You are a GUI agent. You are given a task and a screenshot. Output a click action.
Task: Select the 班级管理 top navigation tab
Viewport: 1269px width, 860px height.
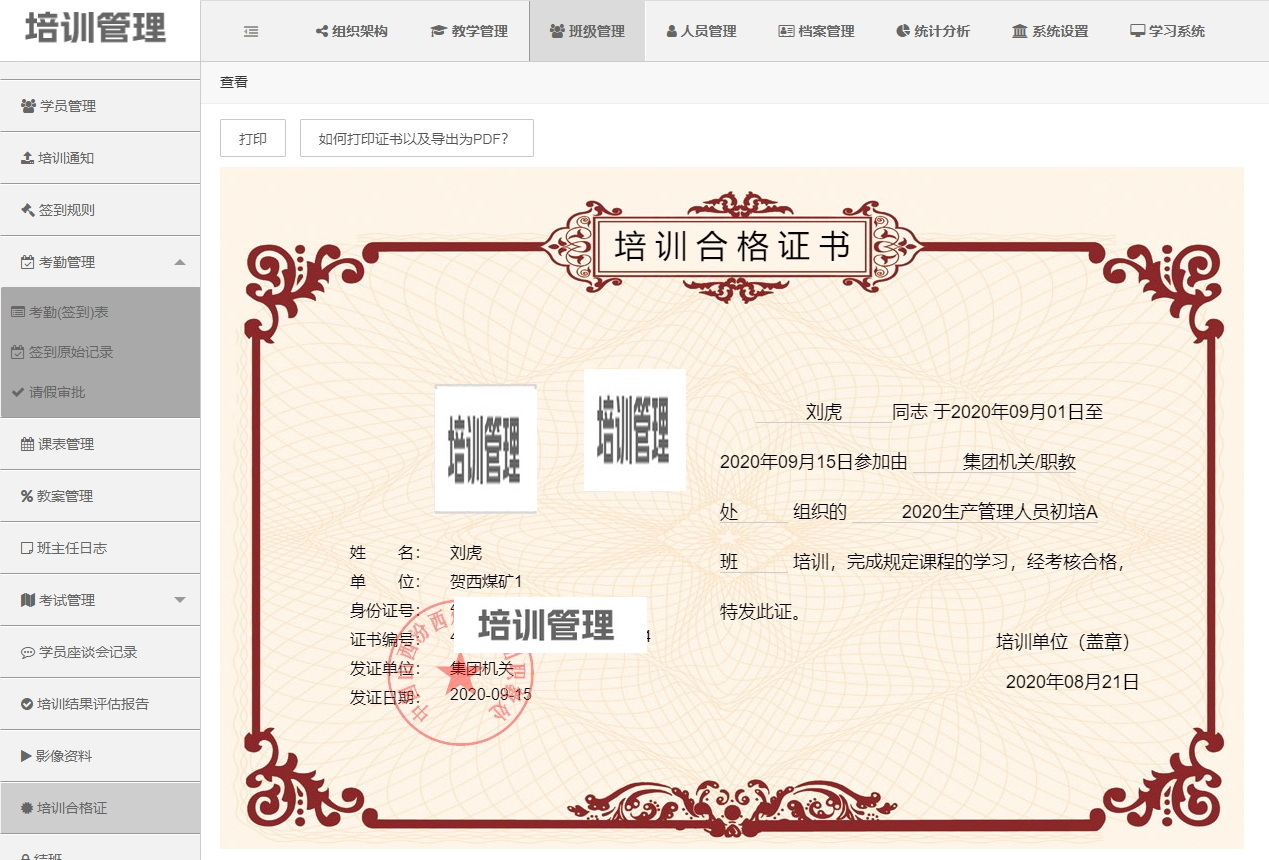point(586,31)
